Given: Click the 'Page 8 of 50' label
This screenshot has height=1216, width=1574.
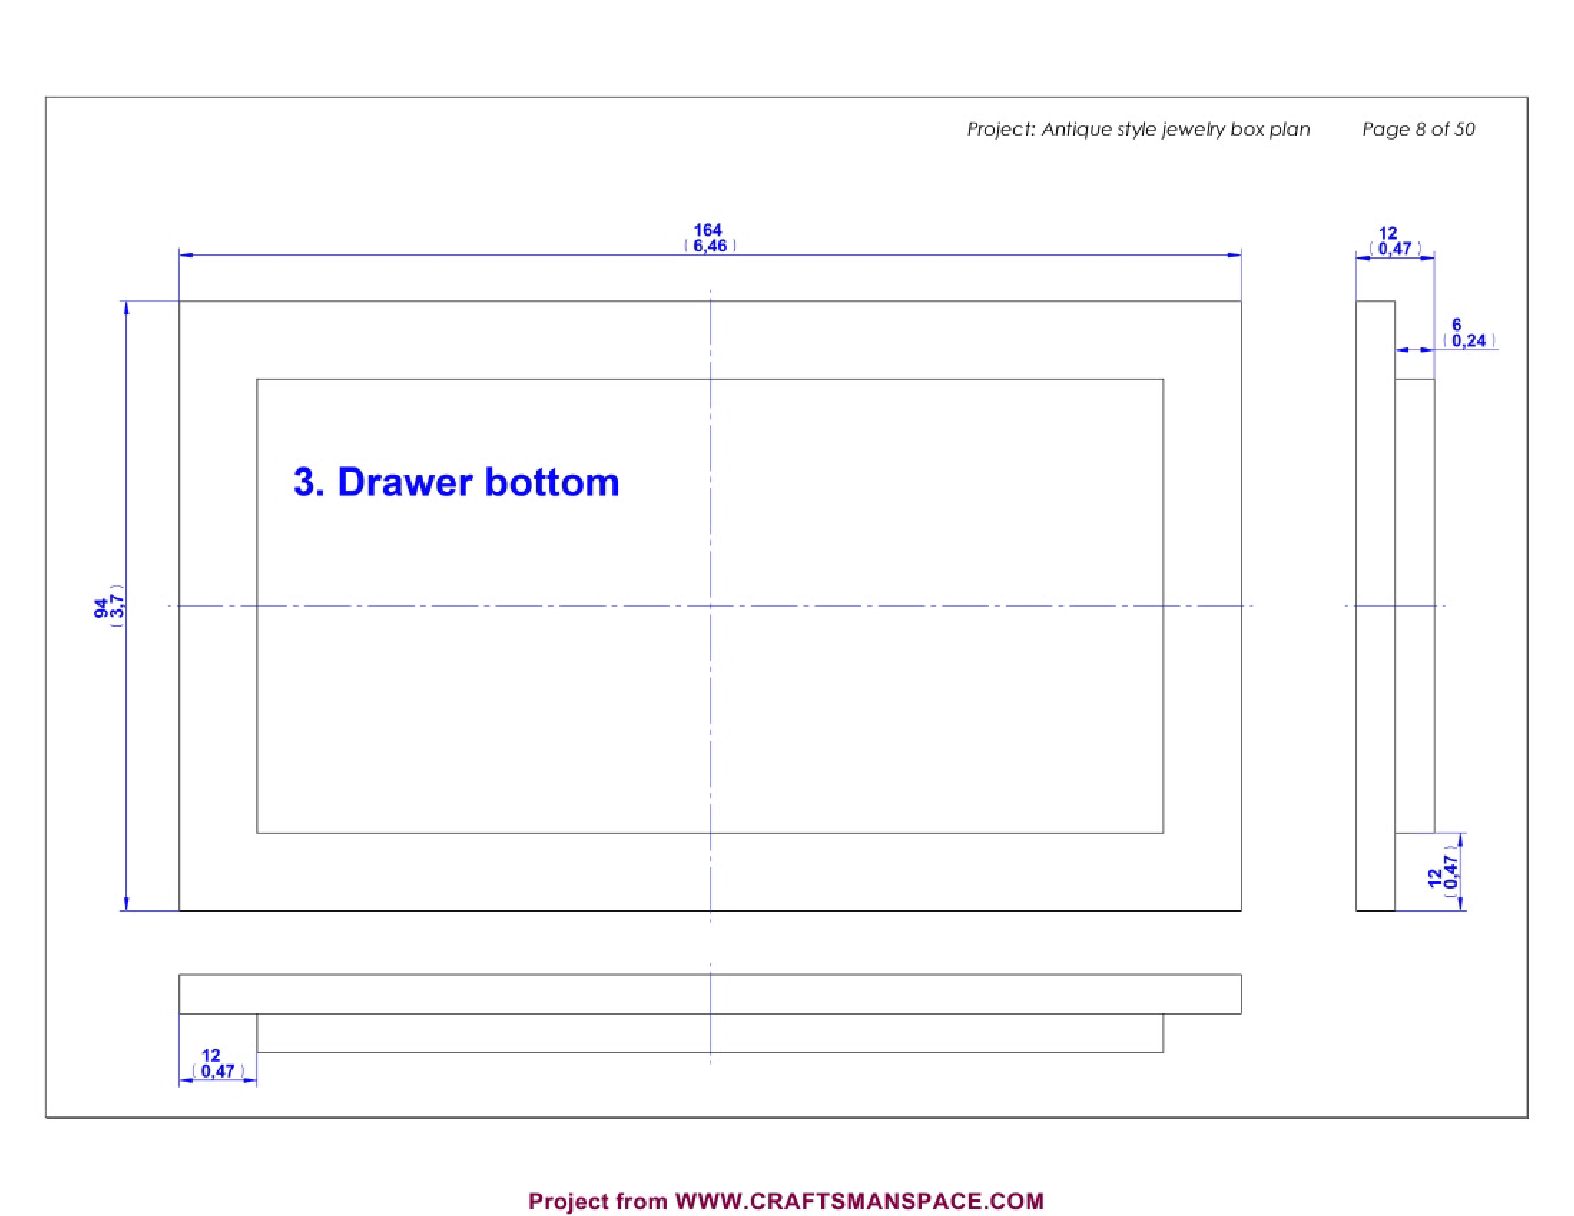Looking at the screenshot, I should [1418, 129].
